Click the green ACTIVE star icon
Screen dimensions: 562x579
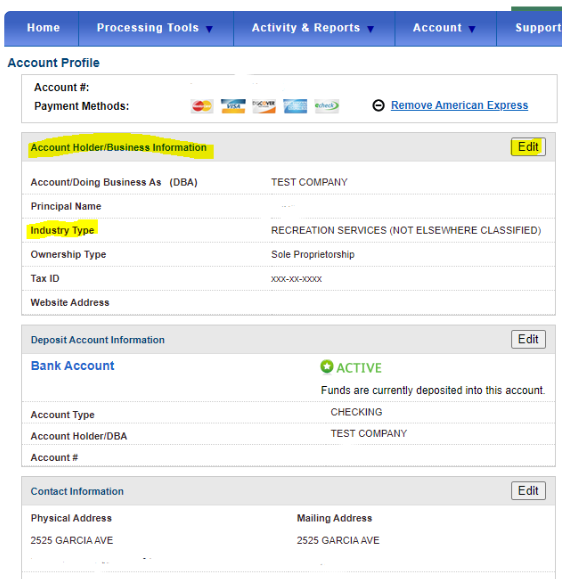(x=326, y=367)
